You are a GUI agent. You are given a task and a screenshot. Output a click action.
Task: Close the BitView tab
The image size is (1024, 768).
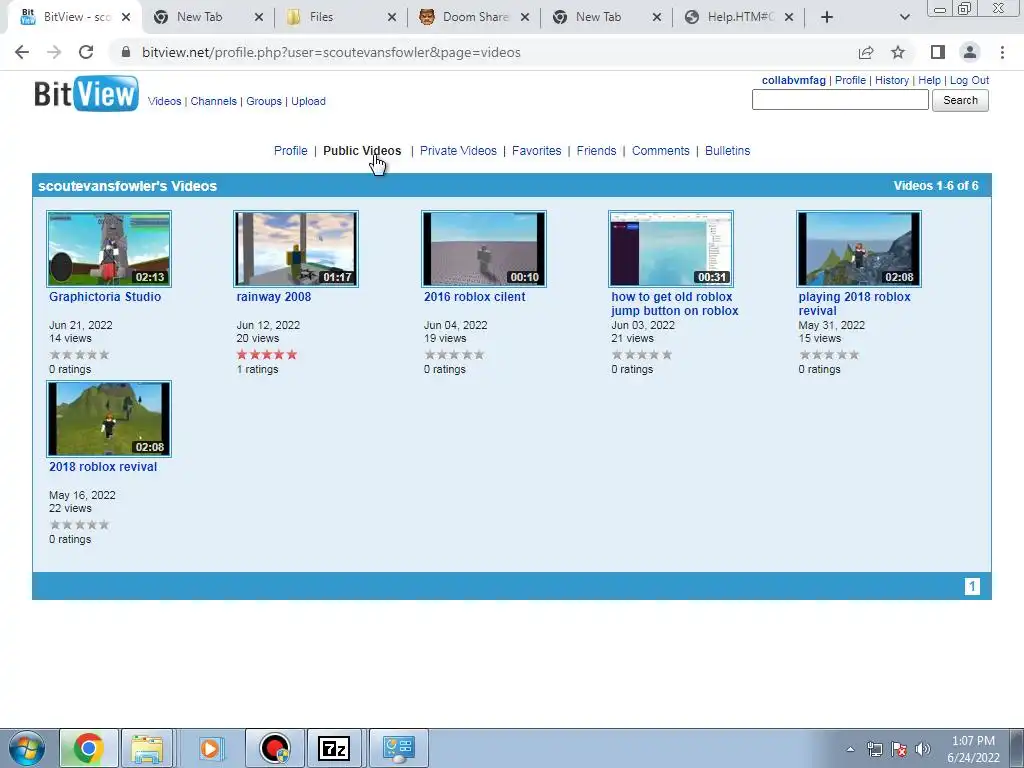point(126,18)
